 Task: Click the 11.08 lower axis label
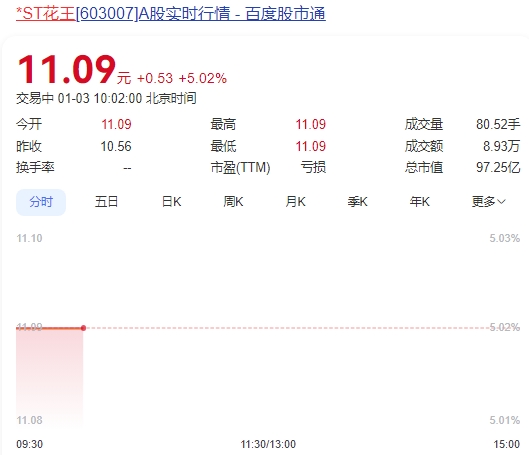29,420
